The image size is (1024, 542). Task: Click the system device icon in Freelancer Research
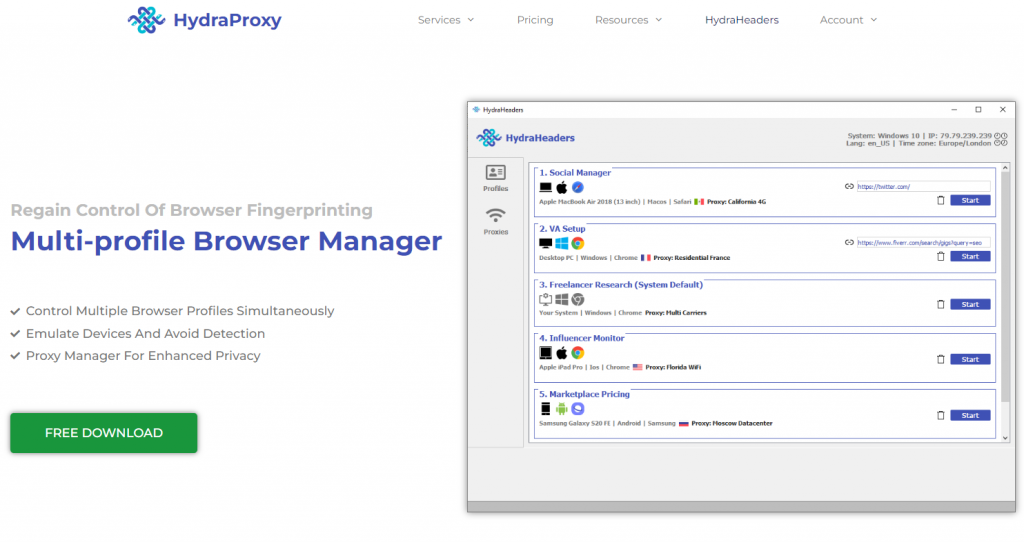pos(545,299)
